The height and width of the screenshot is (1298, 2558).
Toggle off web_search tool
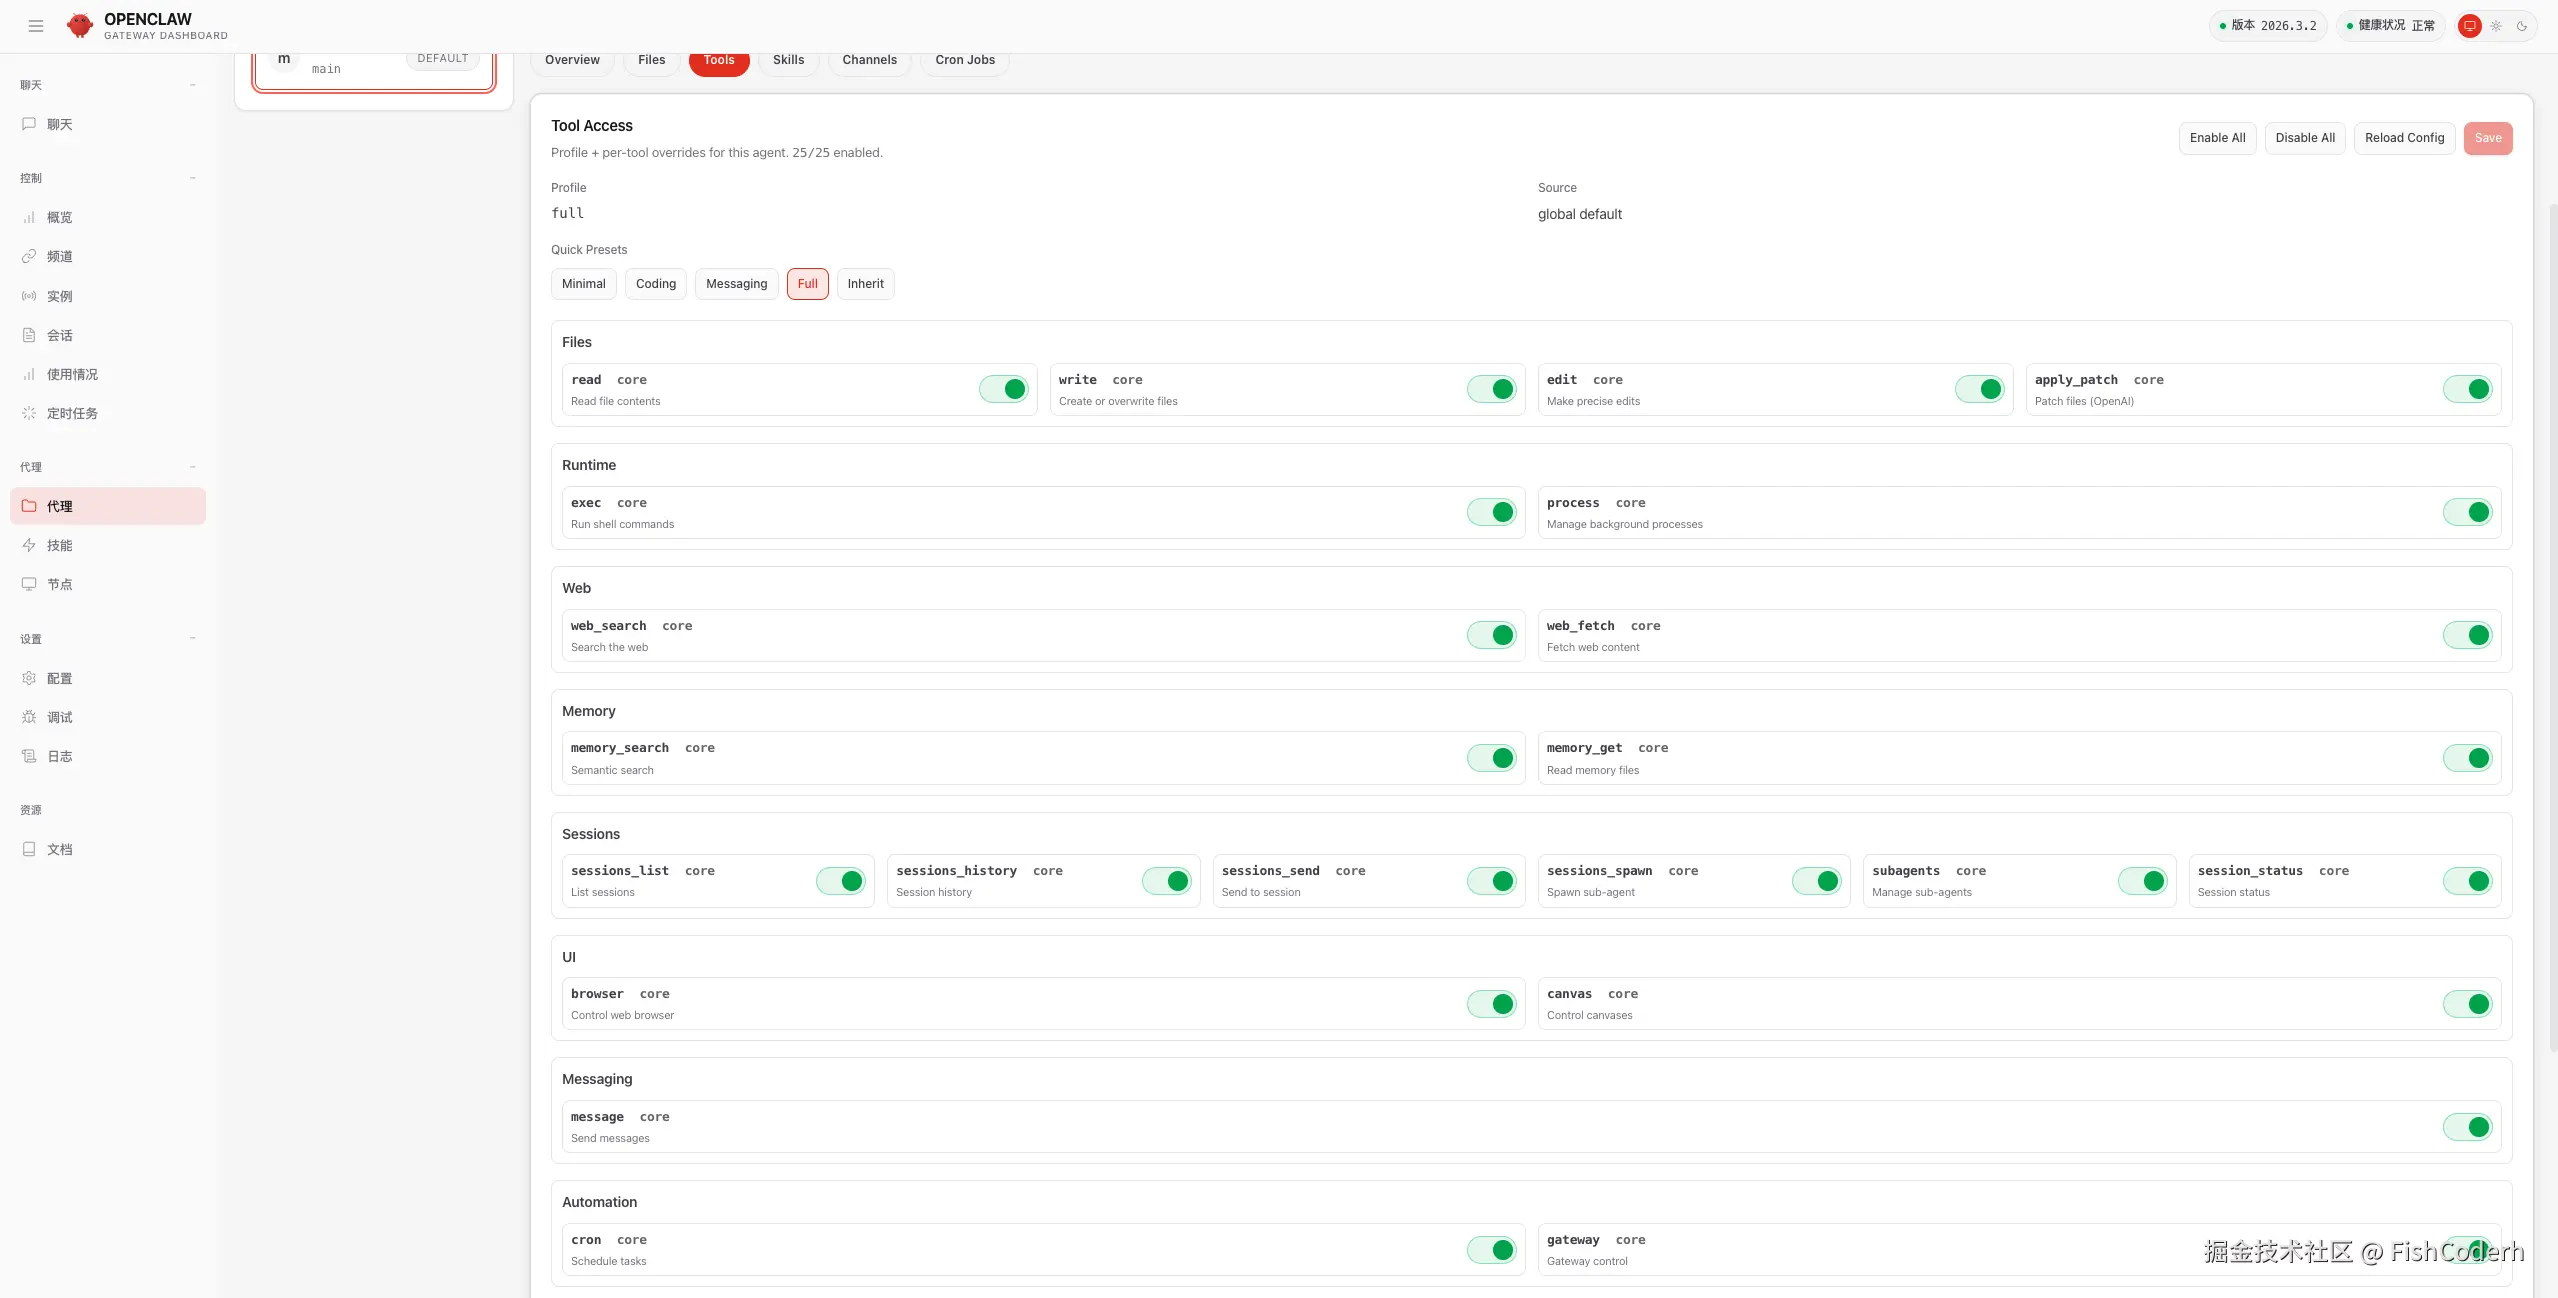1491,635
